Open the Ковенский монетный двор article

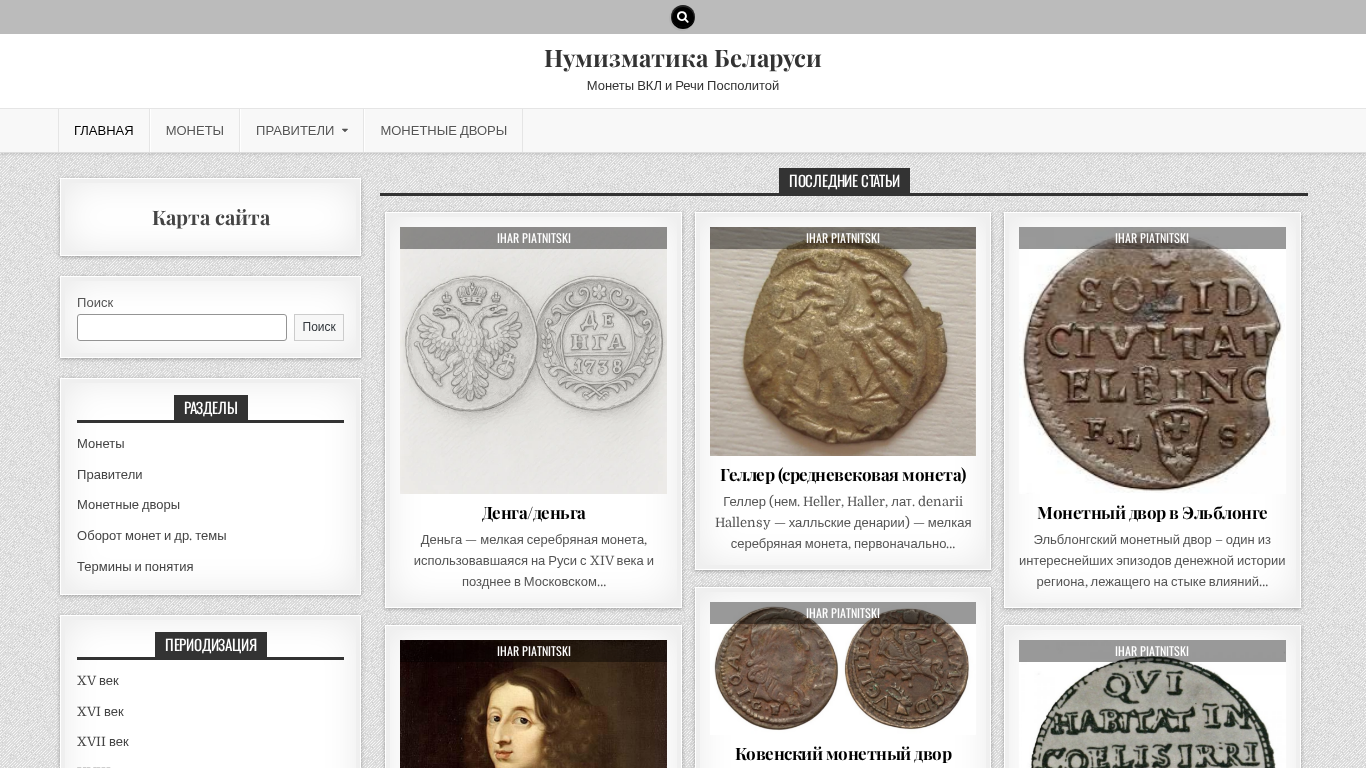click(x=843, y=753)
